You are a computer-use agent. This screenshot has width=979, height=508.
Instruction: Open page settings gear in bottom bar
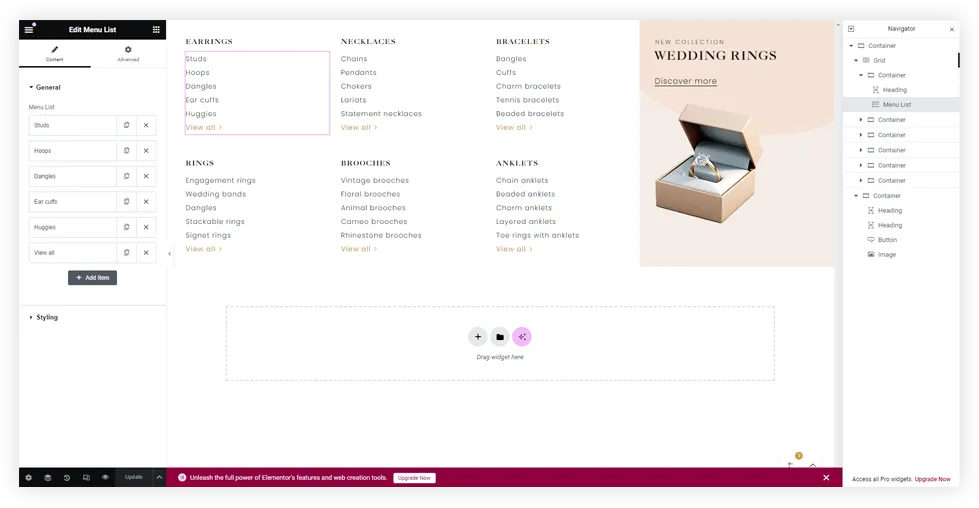(x=28, y=478)
